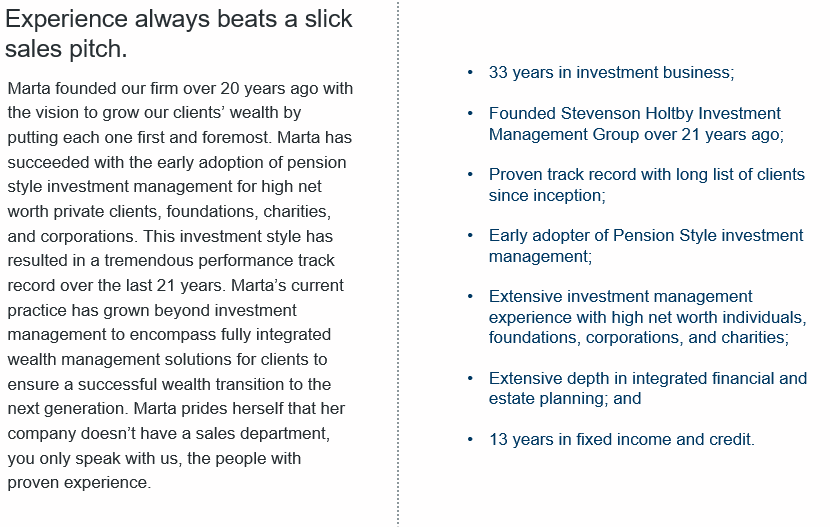
Task: Click the bullet dot before "13 years in fixed income"
Action: (x=470, y=439)
